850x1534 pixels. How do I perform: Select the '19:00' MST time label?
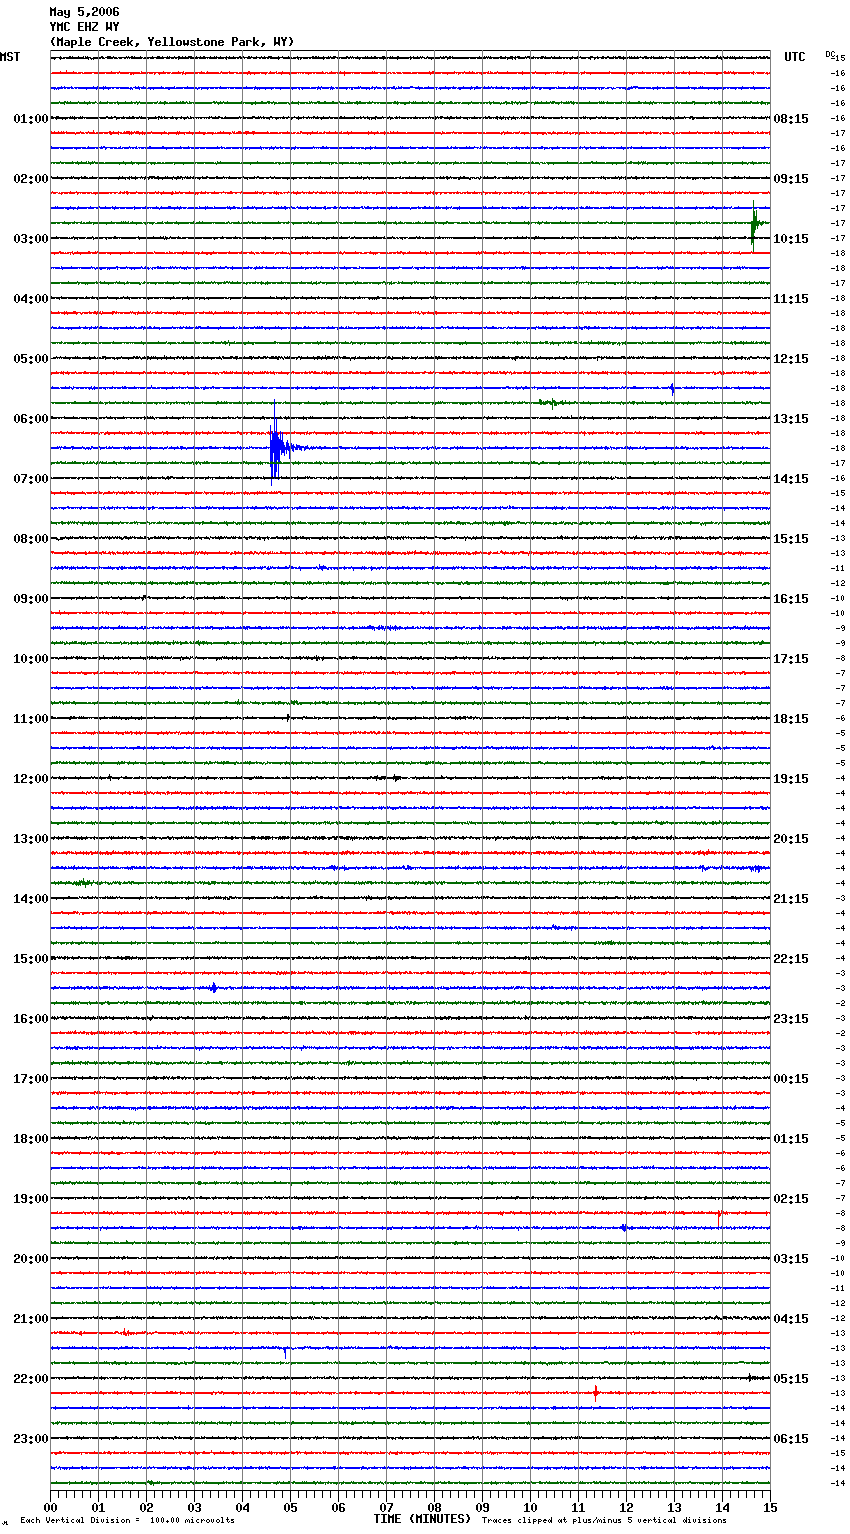click(x=31, y=1199)
